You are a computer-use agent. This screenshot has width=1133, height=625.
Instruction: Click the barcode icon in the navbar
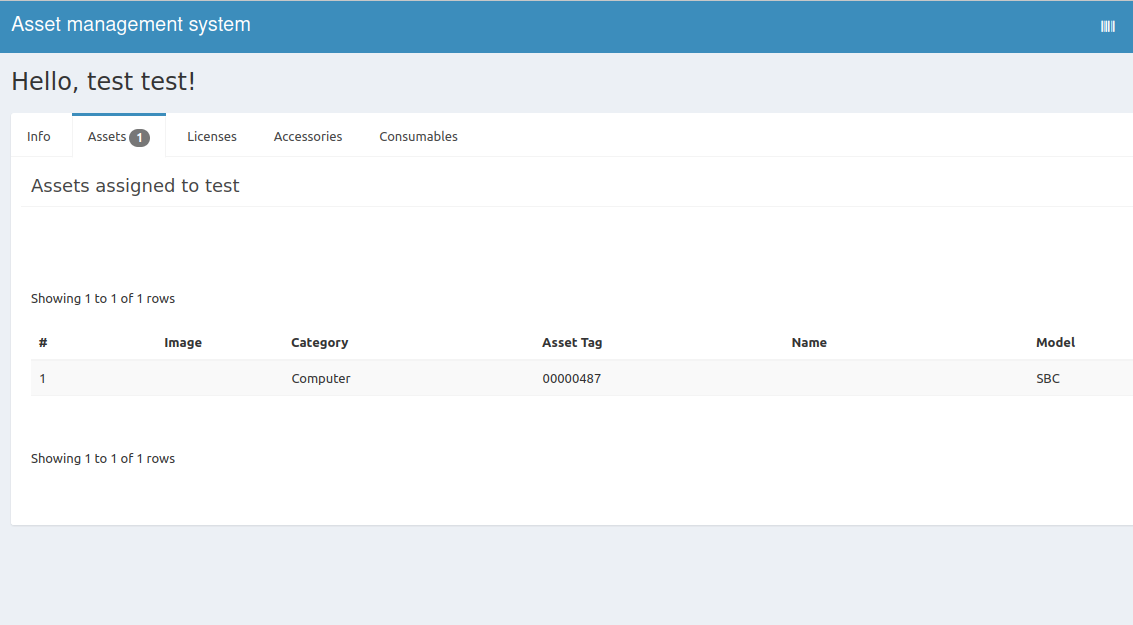1107,25
